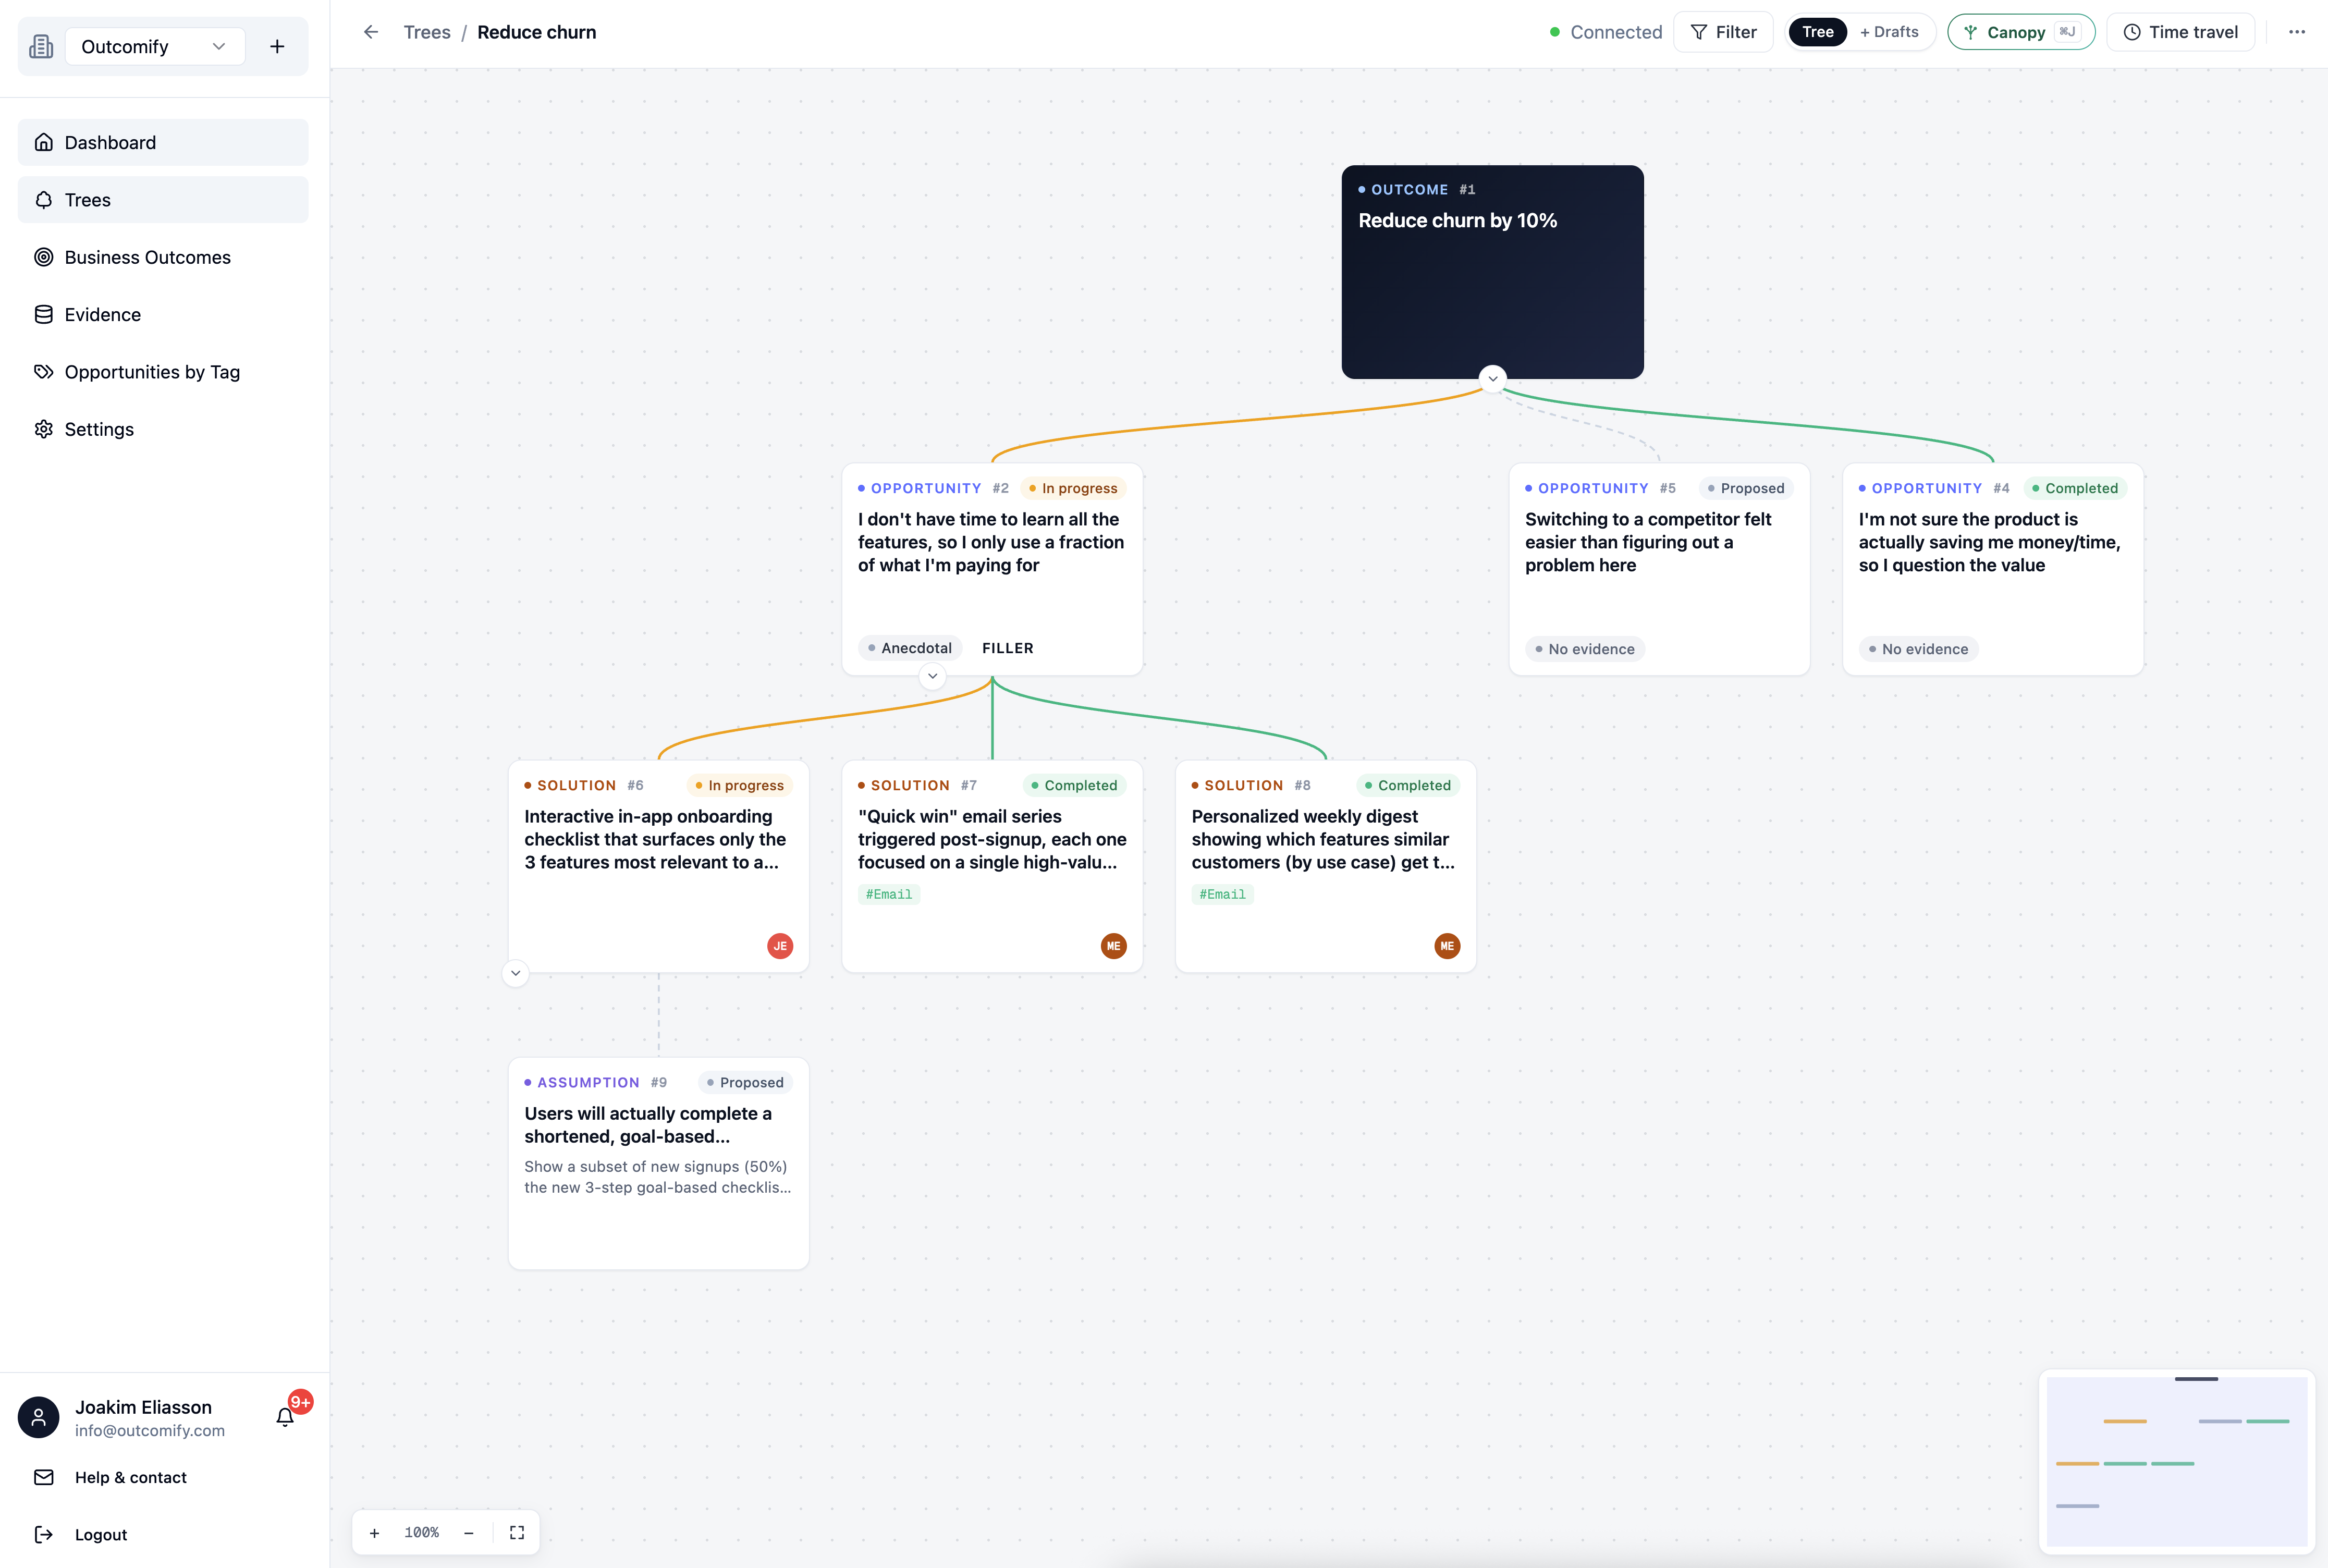The width and height of the screenshot is (2328, 1568).
Task: Click the ME avatar on Solution #8
Action: click(1447, 946)
